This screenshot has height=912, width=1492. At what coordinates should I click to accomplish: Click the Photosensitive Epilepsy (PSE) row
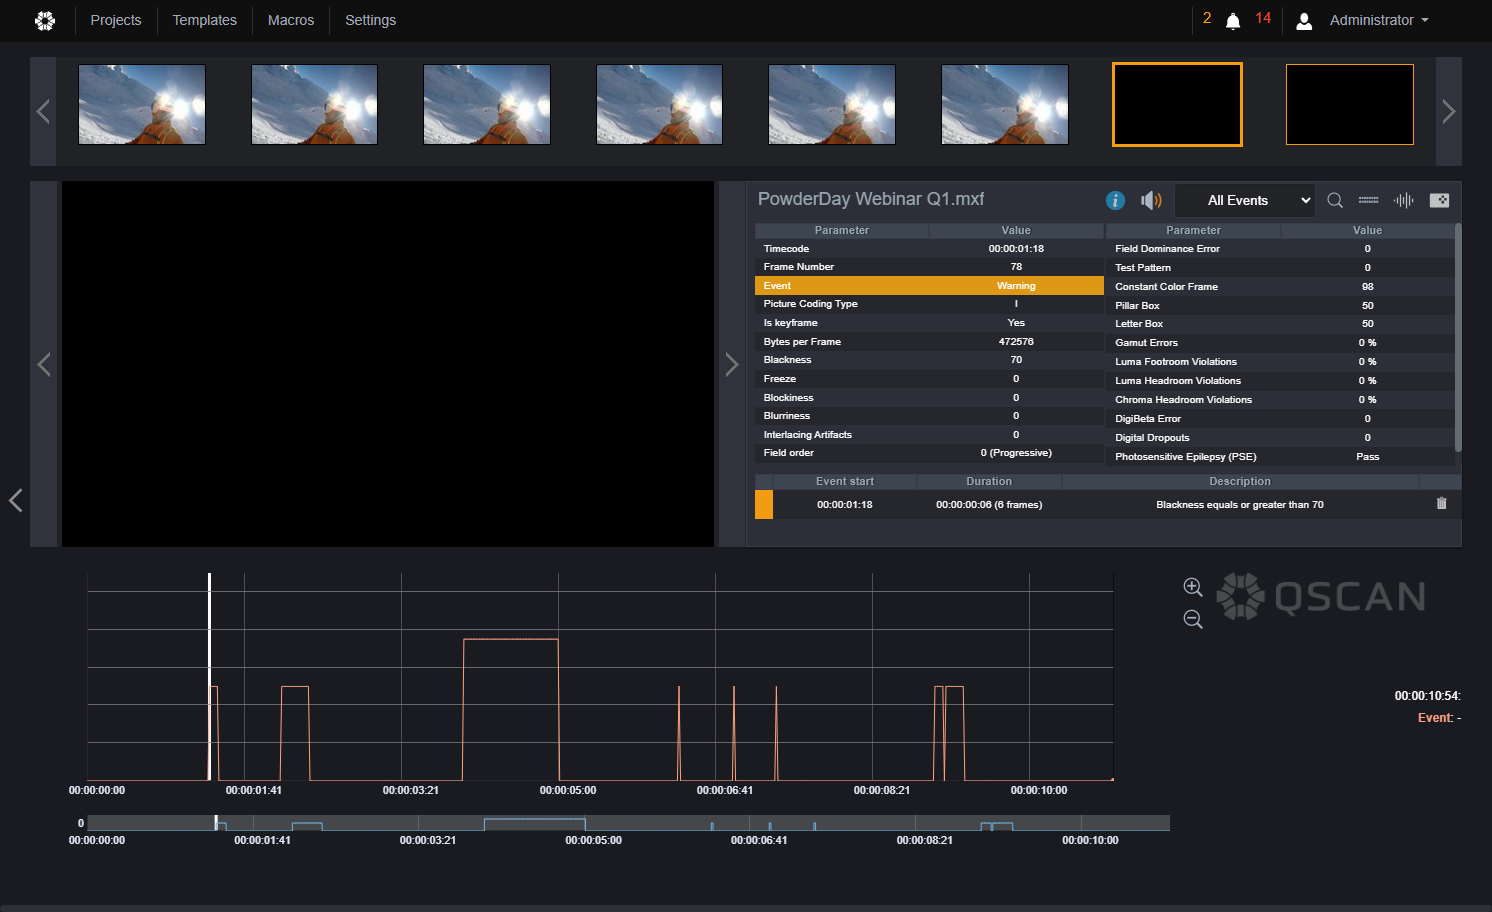coord(1280,457)
